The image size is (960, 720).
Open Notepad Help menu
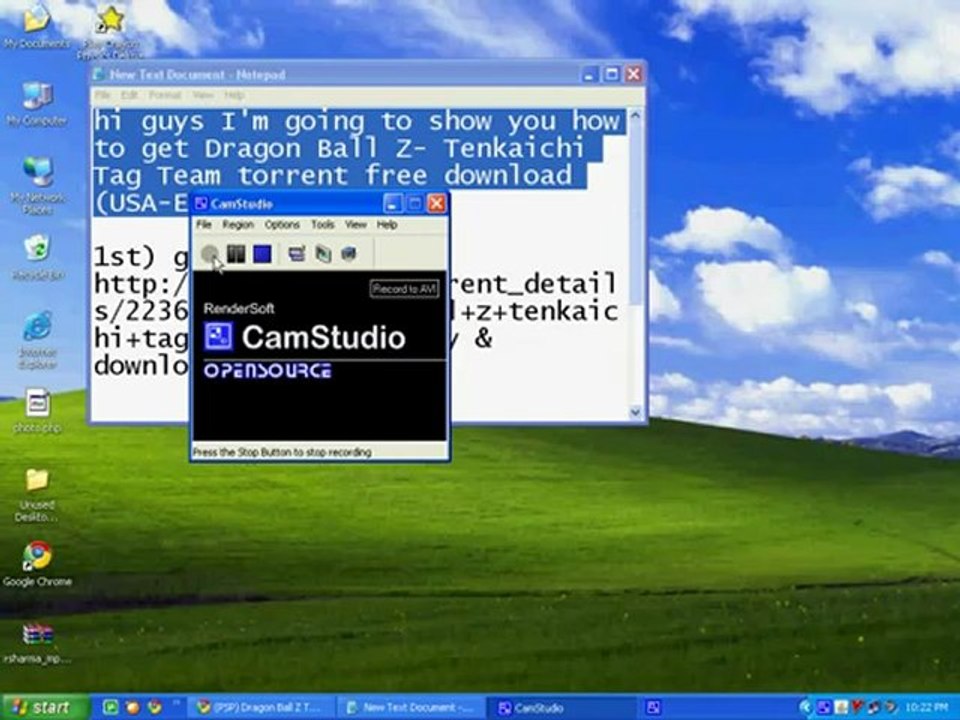point(234,95)
